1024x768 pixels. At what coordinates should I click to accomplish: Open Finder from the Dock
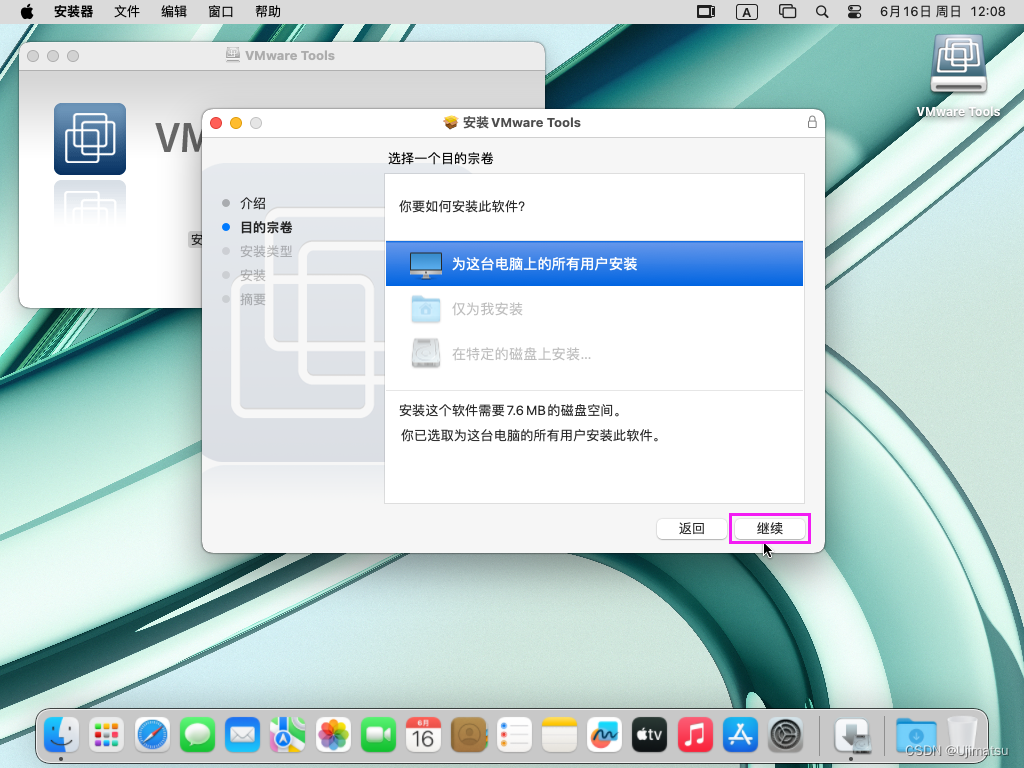[61, 735]
